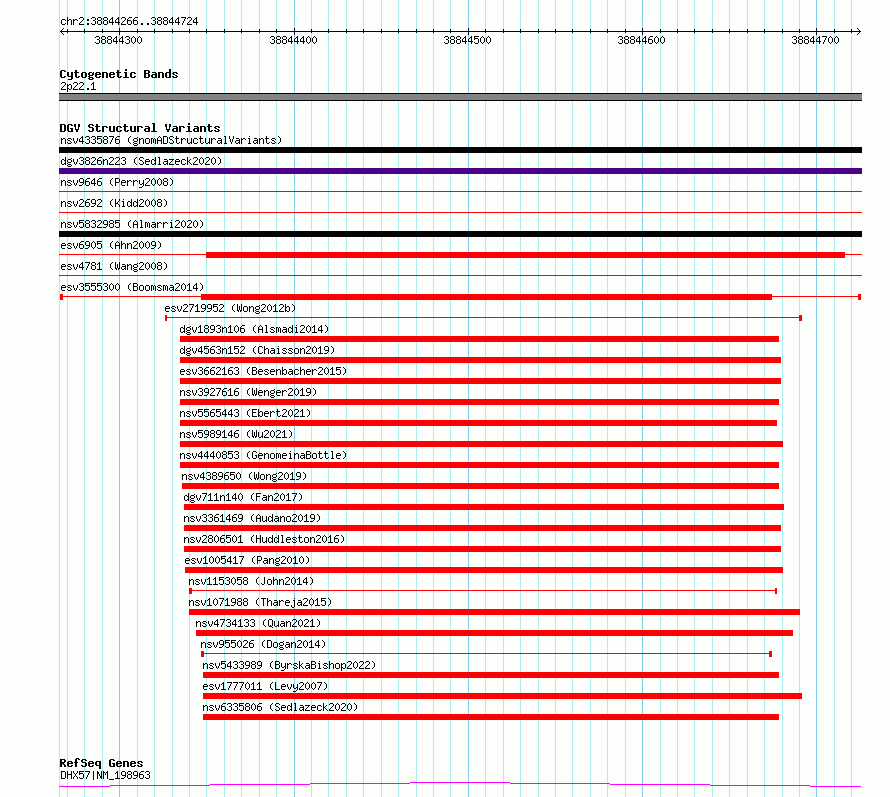Open variant dgv711n140 (Fan2017)
This screenshot has width=890, height=797.
pyautogui.click(x=244, y=497)
